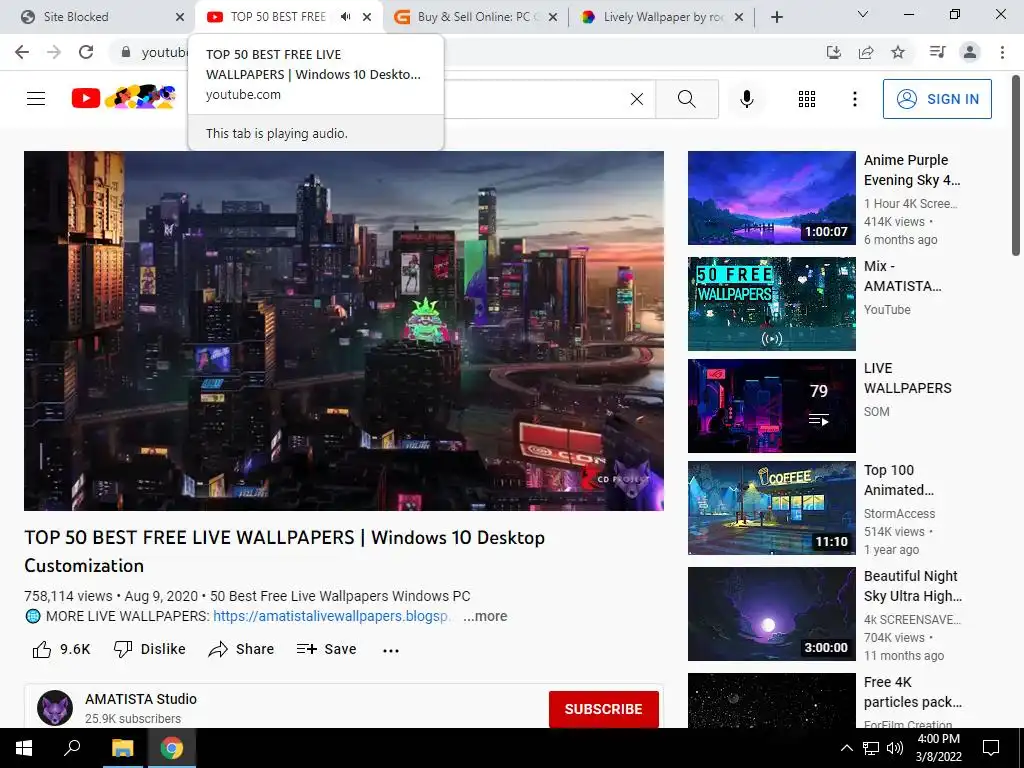This screenshot has height=768, width=1024.
Task: Open the tab search chevron
Action: click(x=863, y=14)
